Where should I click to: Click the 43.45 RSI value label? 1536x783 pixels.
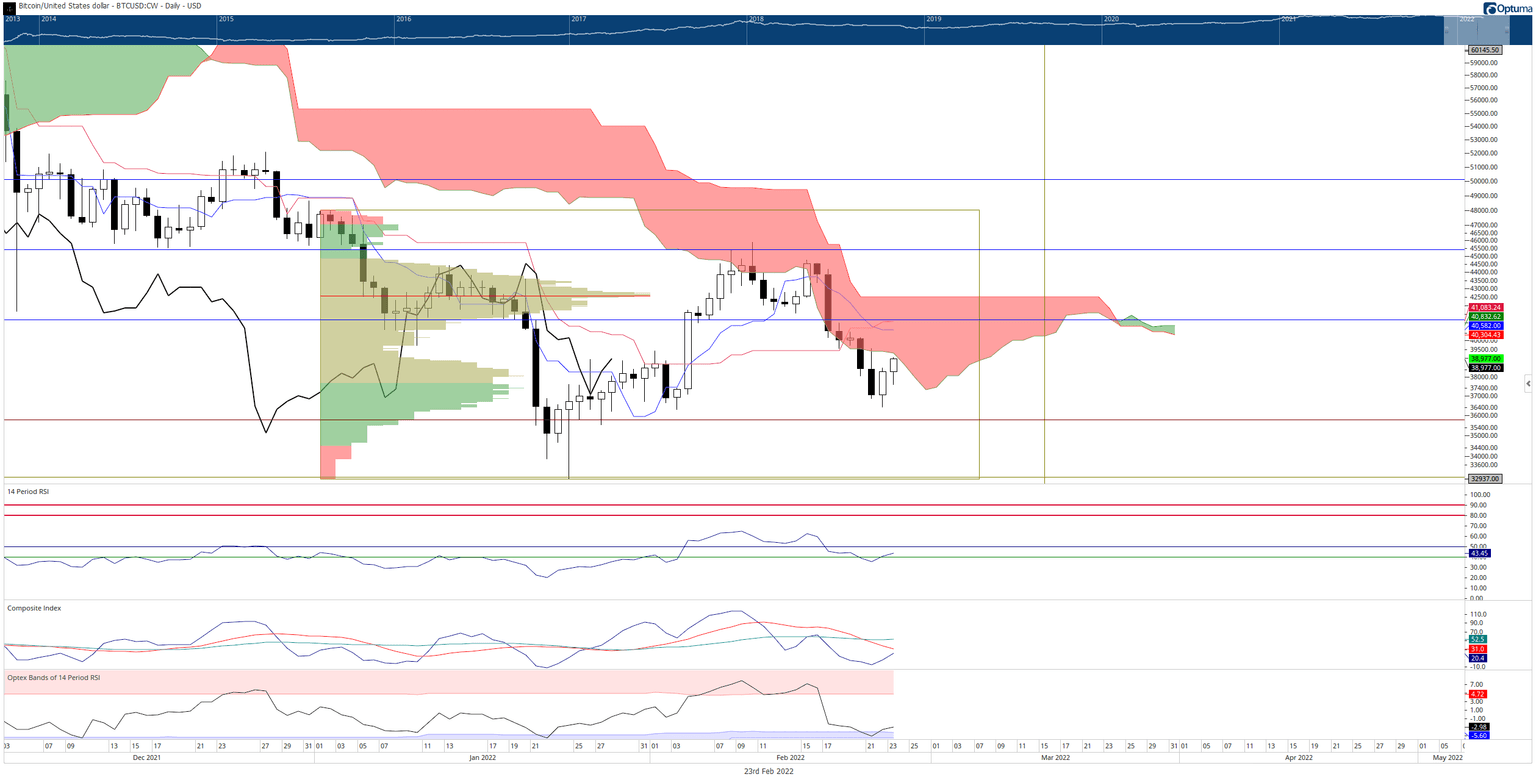tap(1479, 553)
